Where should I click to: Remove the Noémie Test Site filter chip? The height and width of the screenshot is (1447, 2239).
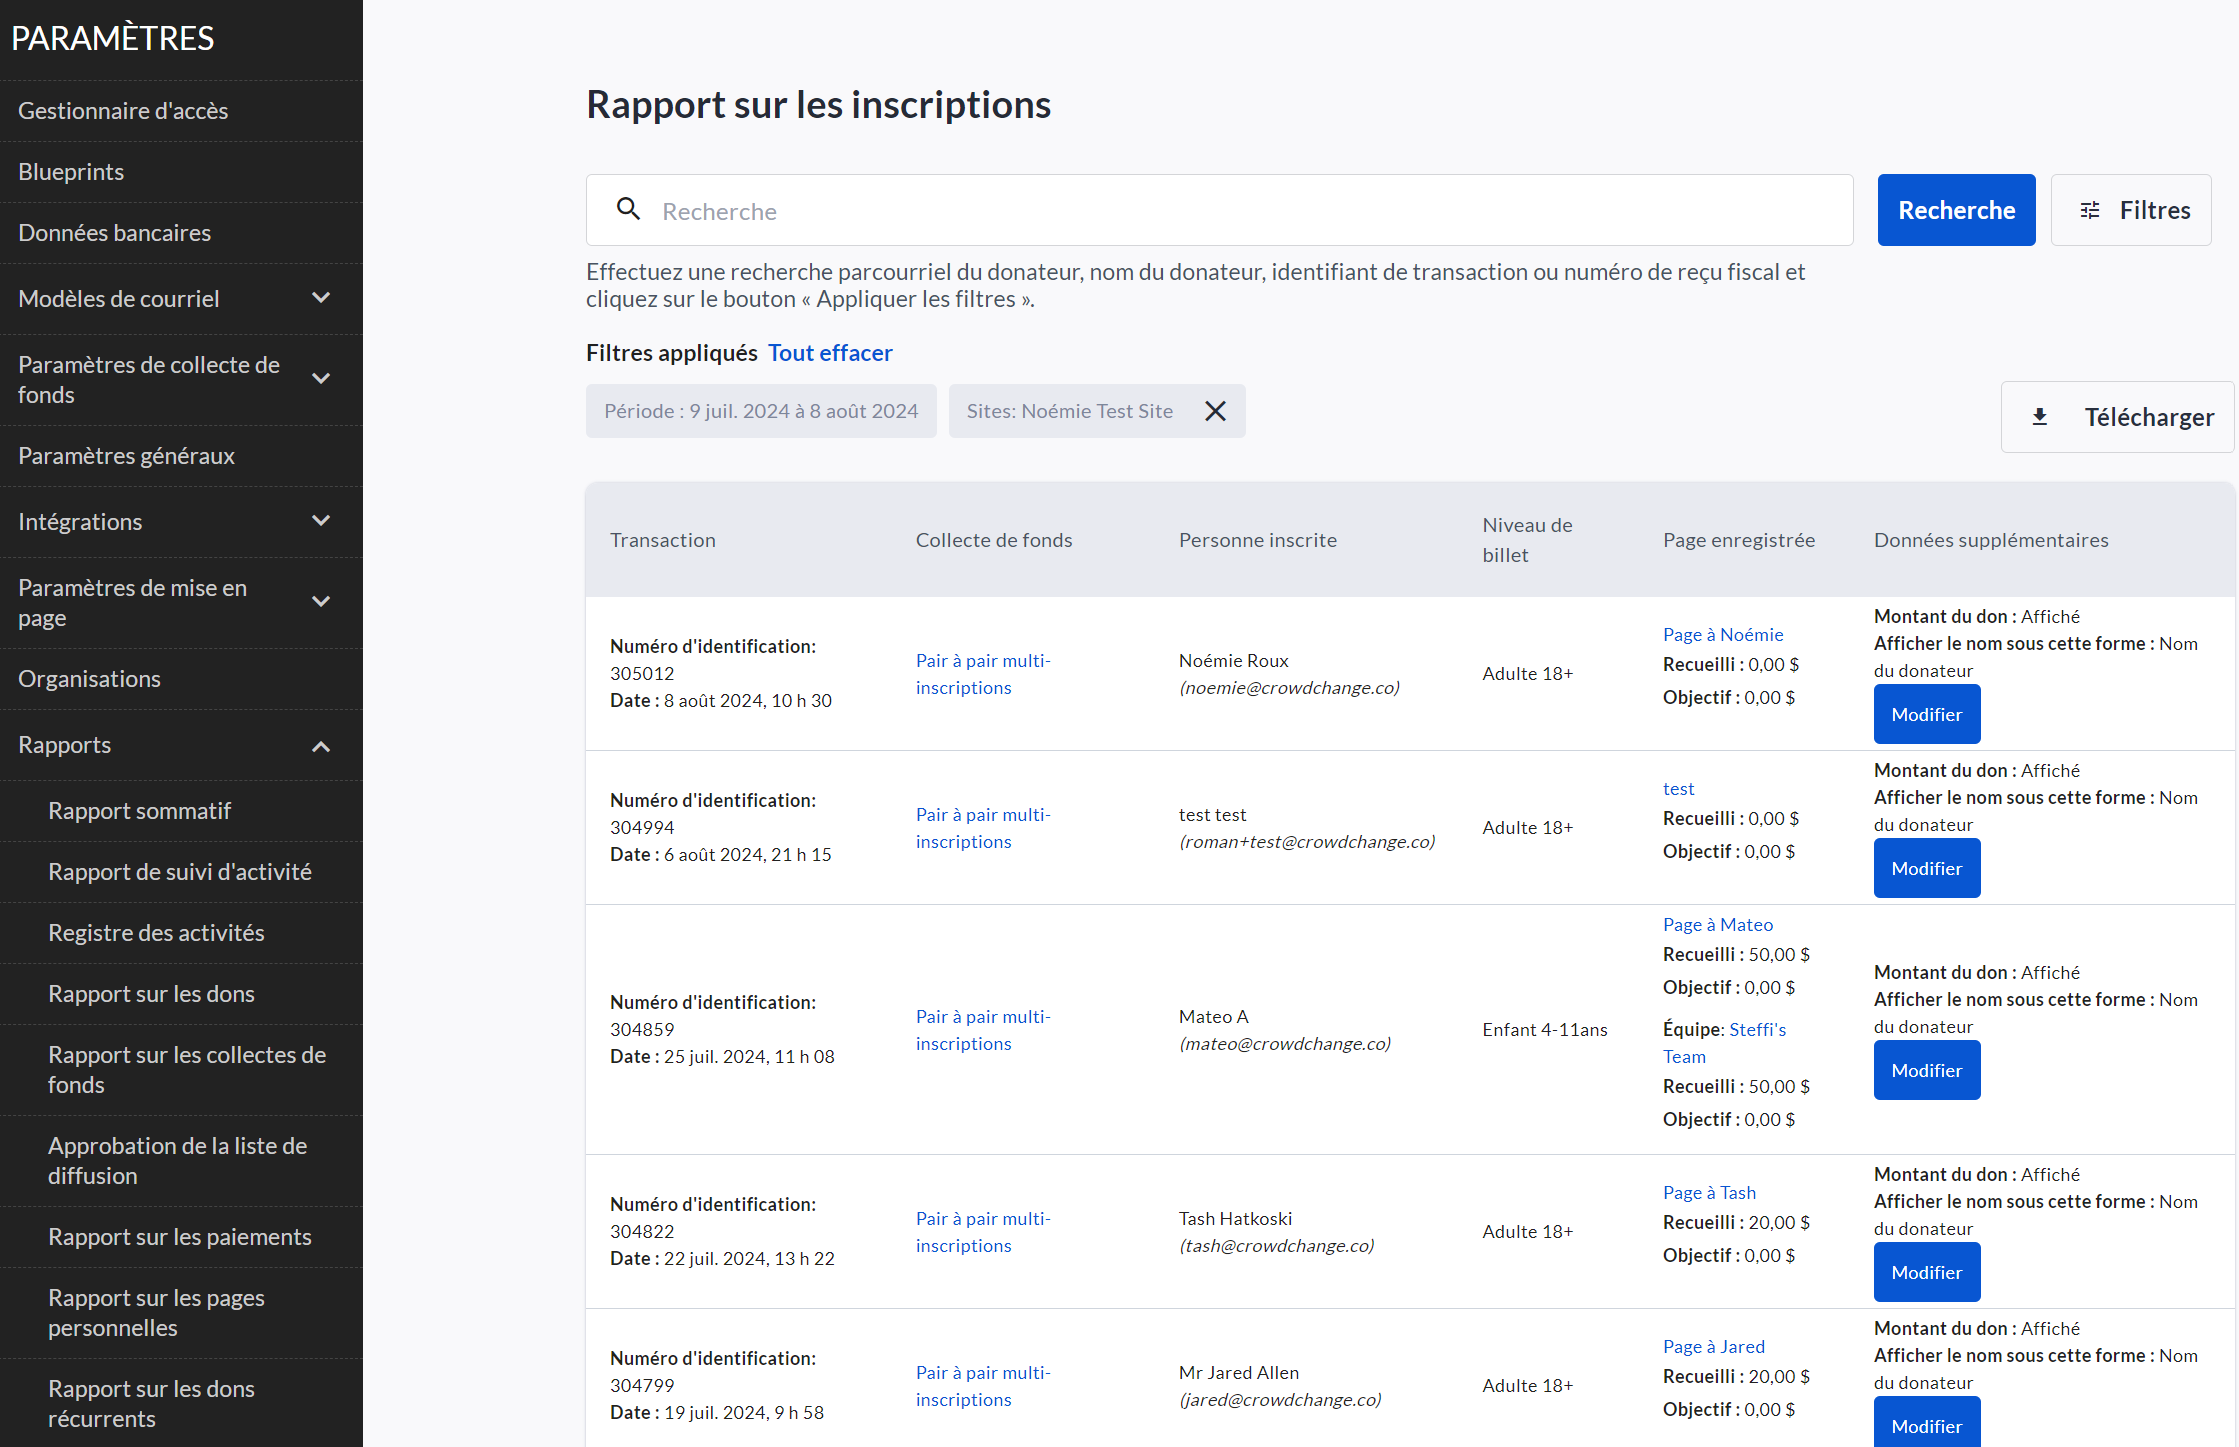1215,411
